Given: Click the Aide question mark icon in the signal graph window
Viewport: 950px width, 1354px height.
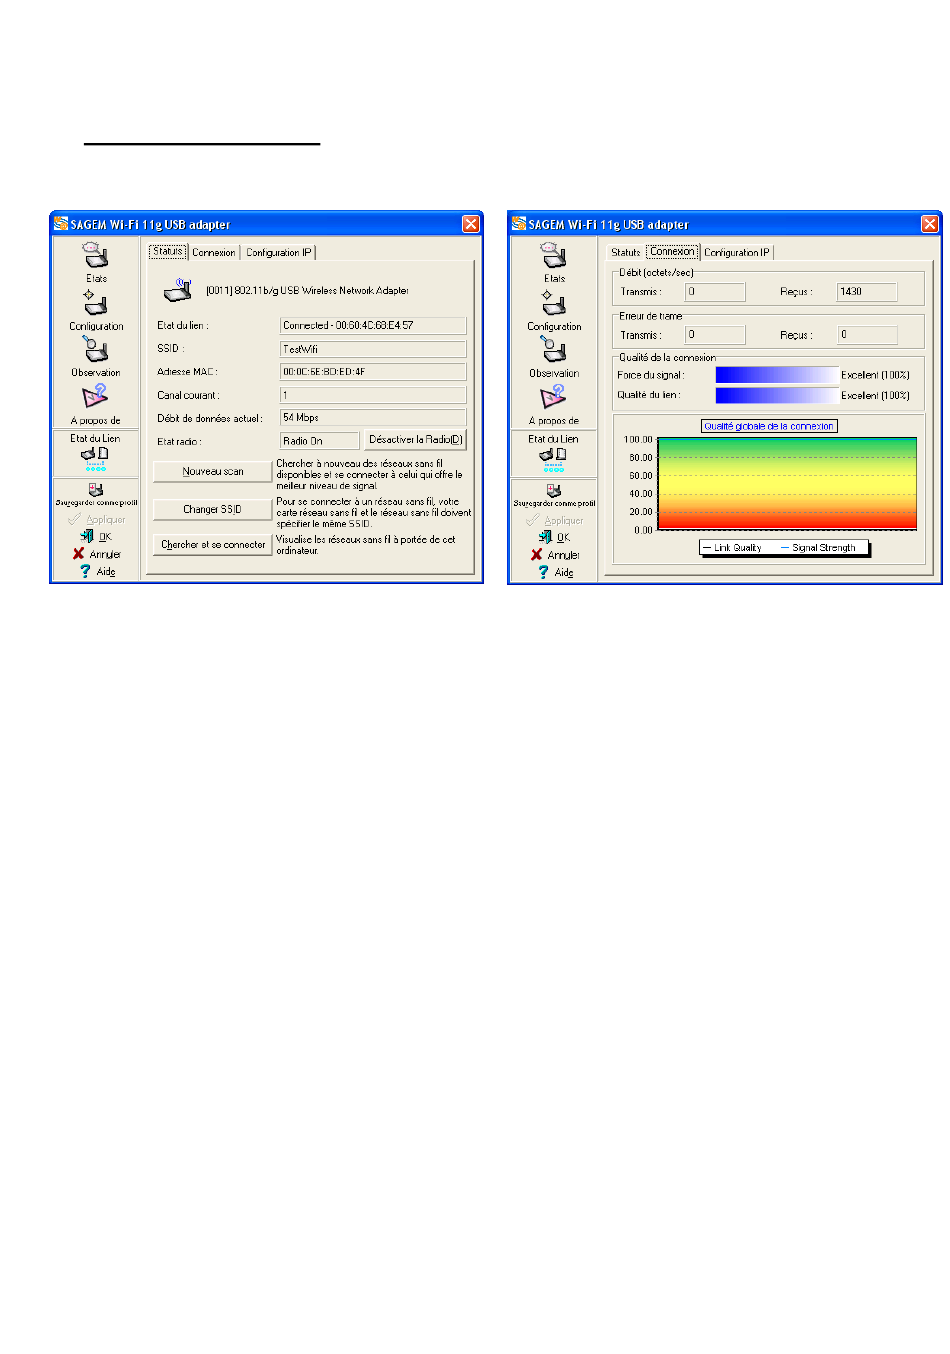Looking at the screenshot, I should coord(544,571).
